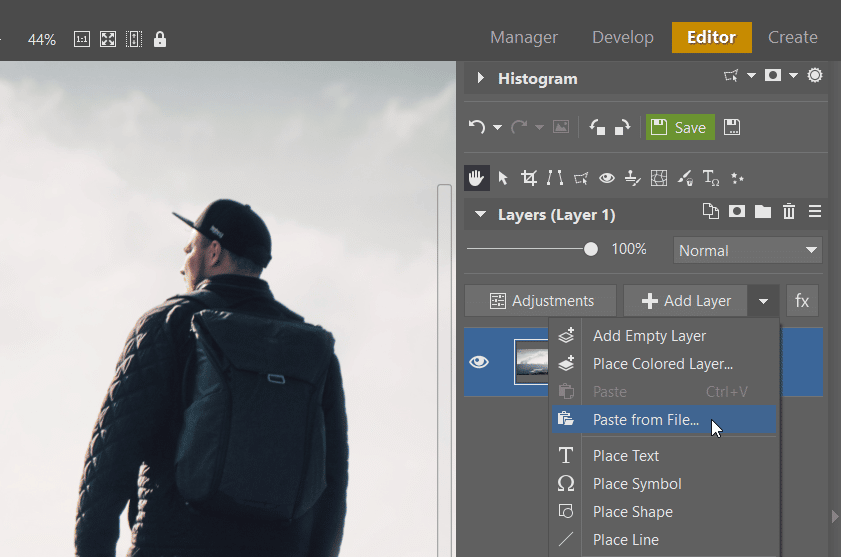
Task: Click the Adjustments button
Action: pyautogui.click(x=541, y=301)
